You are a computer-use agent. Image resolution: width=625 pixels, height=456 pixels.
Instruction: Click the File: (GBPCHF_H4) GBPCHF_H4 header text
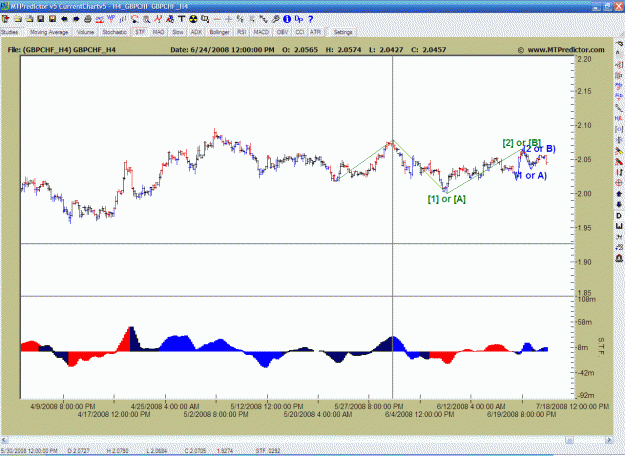(x=62, y=50)
